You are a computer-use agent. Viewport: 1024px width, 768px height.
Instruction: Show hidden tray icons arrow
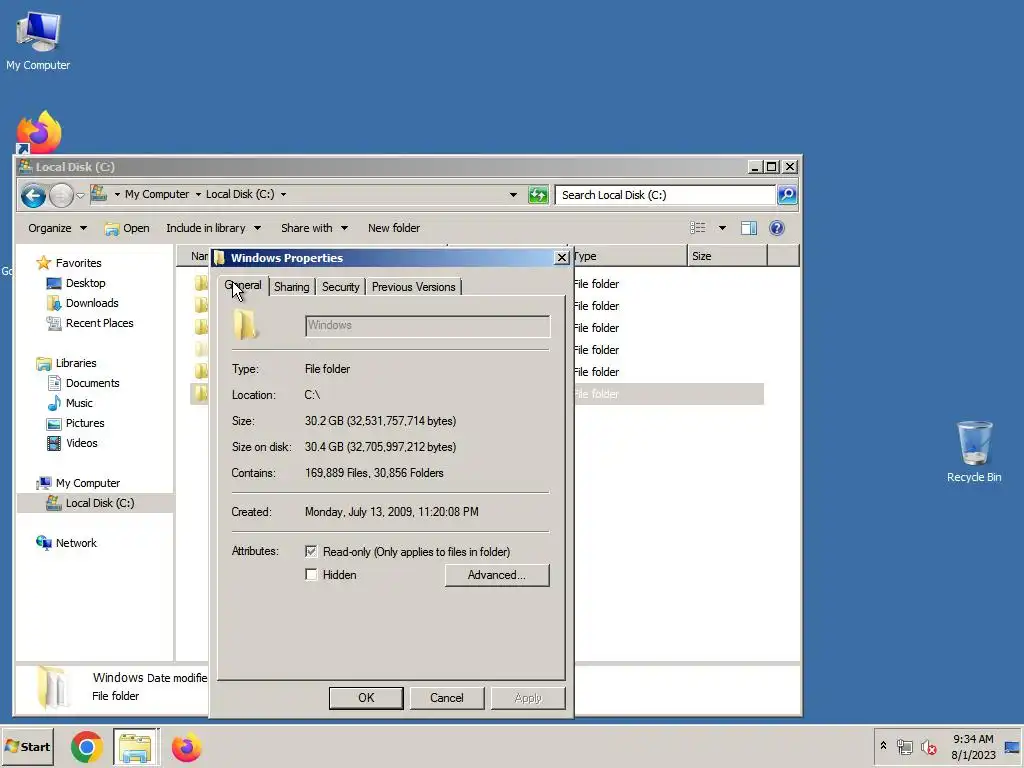(883, 745)
